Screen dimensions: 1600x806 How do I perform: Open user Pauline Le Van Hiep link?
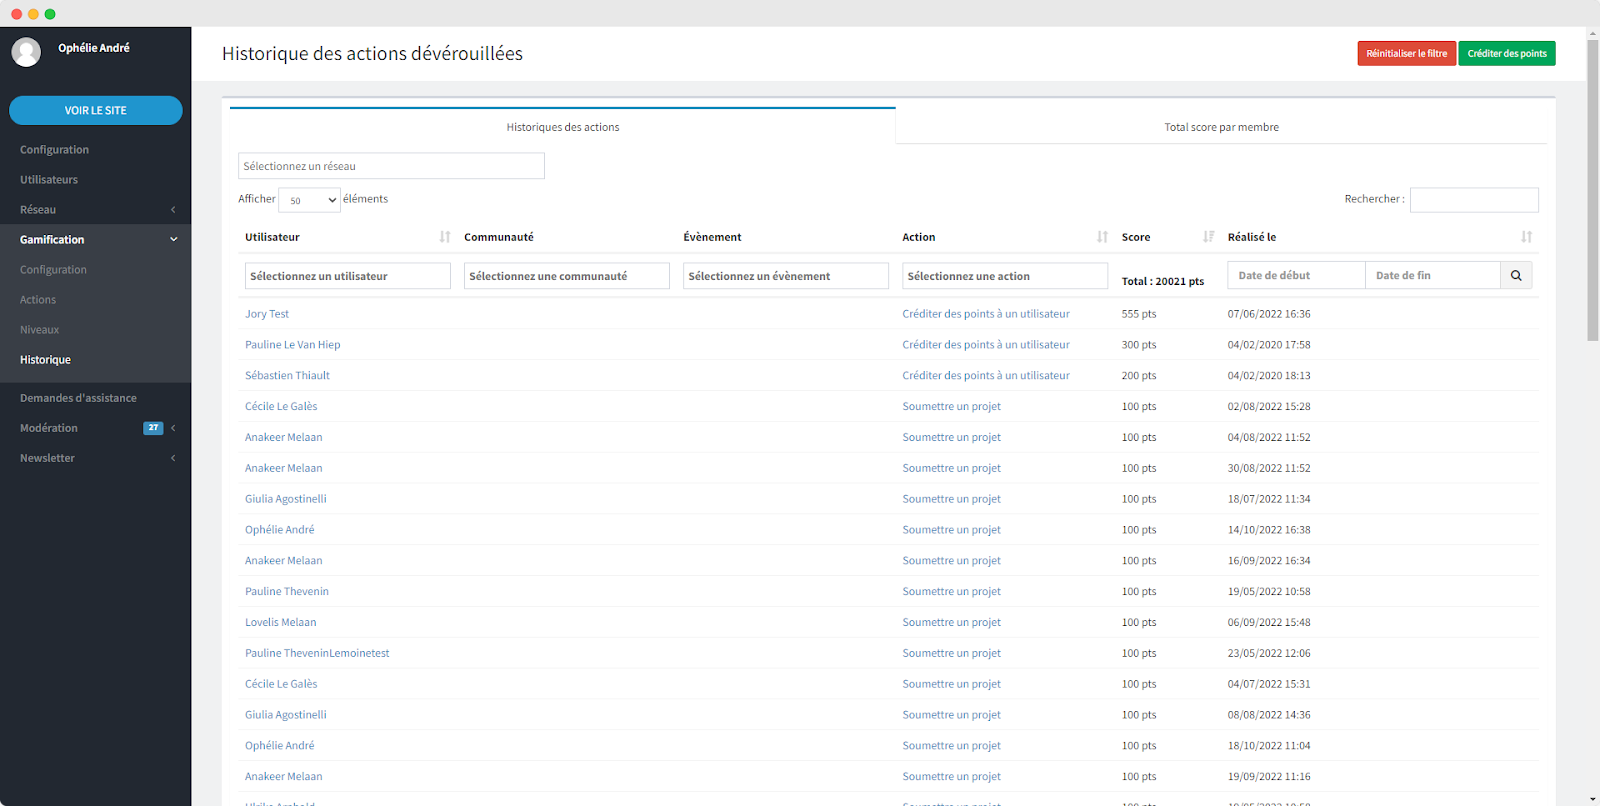click(x=293, y=345)
